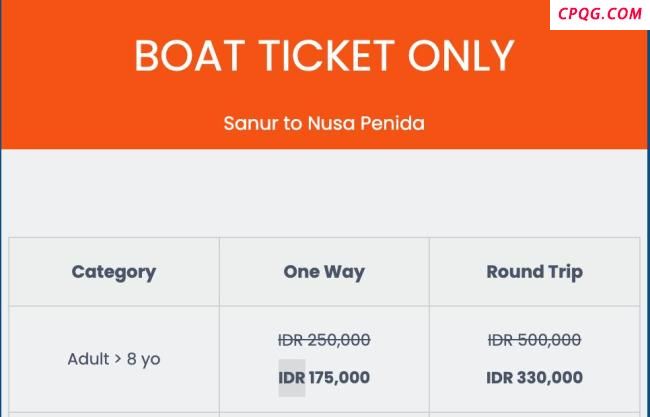Viewport: 650px width, 417px height.
Task: Click the word BOAT in the heading
Action: pos(190,56)
